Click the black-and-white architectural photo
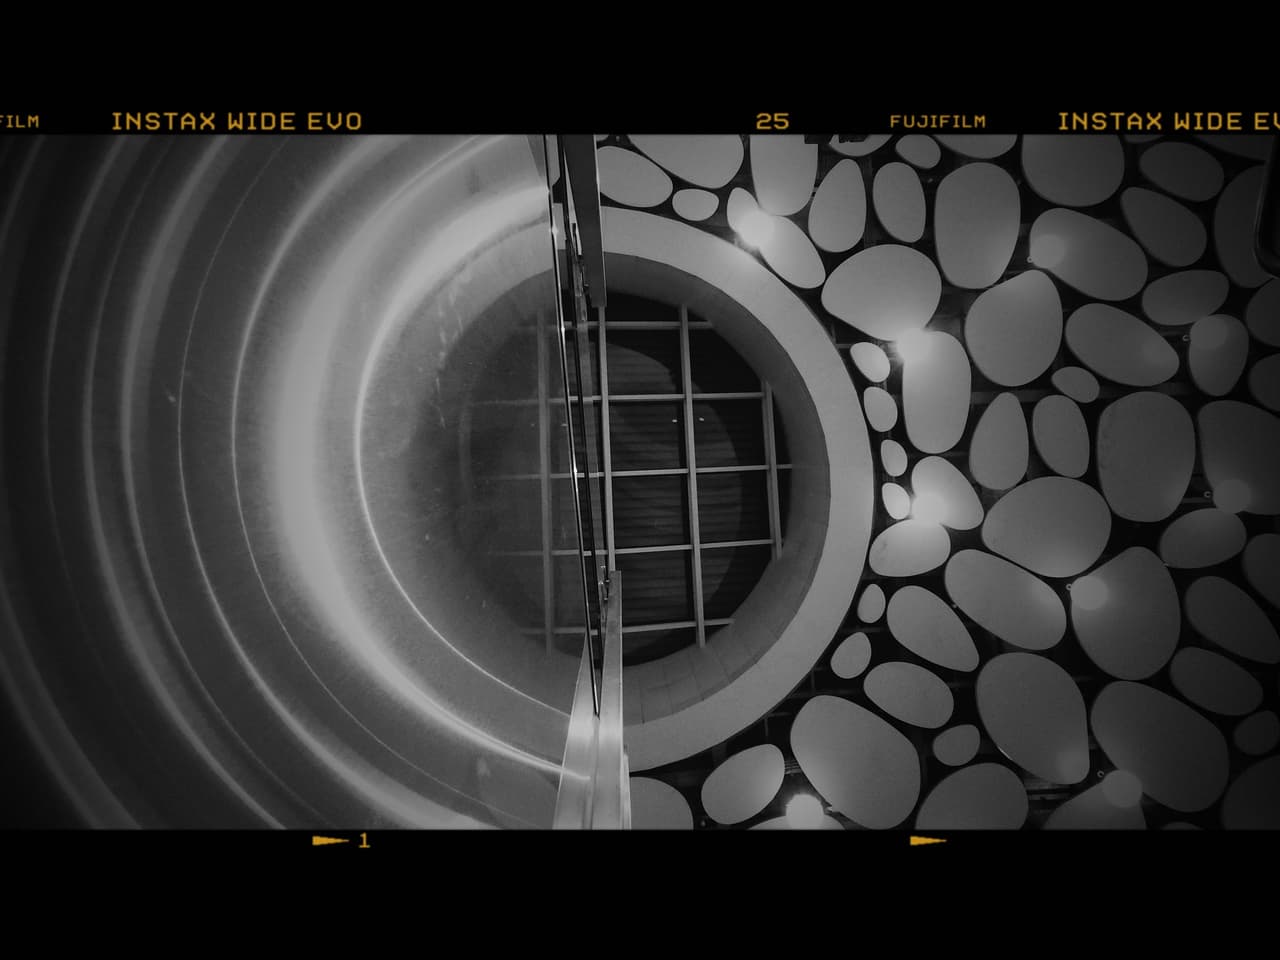This screenshot has width=1280, height=960. point(640,482)
